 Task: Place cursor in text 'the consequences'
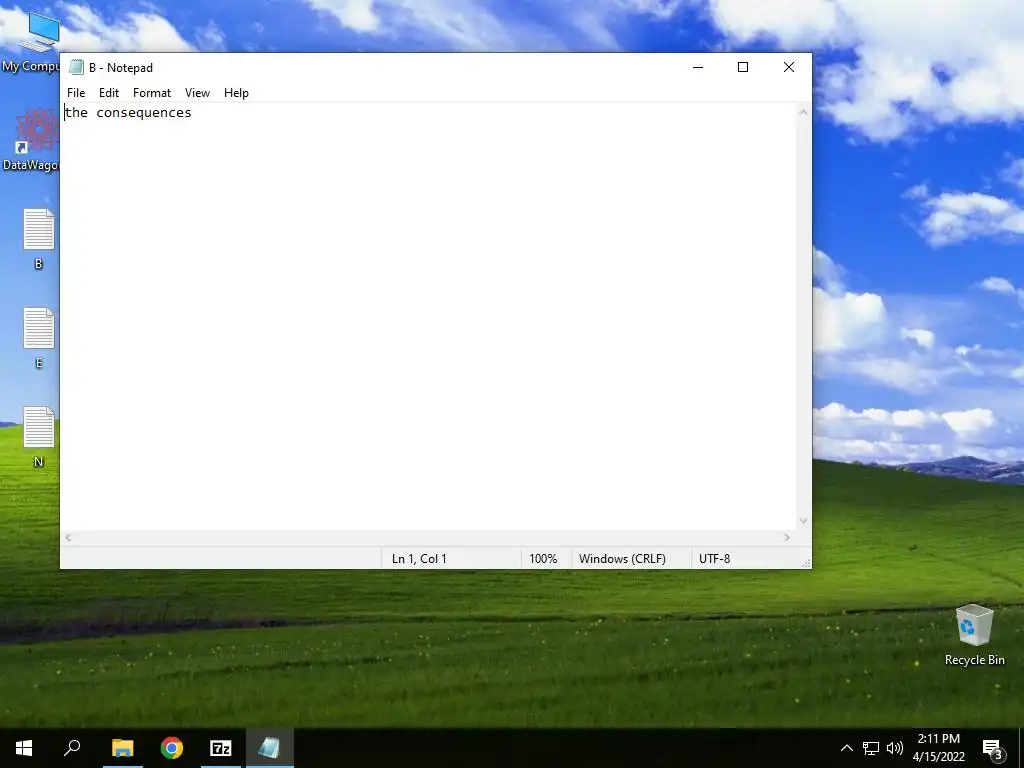tap(128, 113)
